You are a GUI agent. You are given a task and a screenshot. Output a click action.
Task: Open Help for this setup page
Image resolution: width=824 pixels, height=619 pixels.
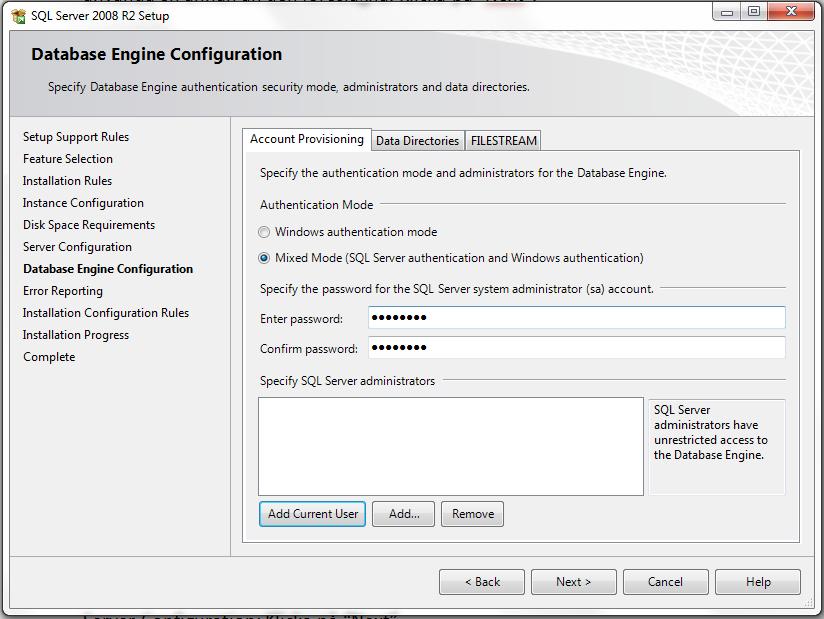click(758, 582)
